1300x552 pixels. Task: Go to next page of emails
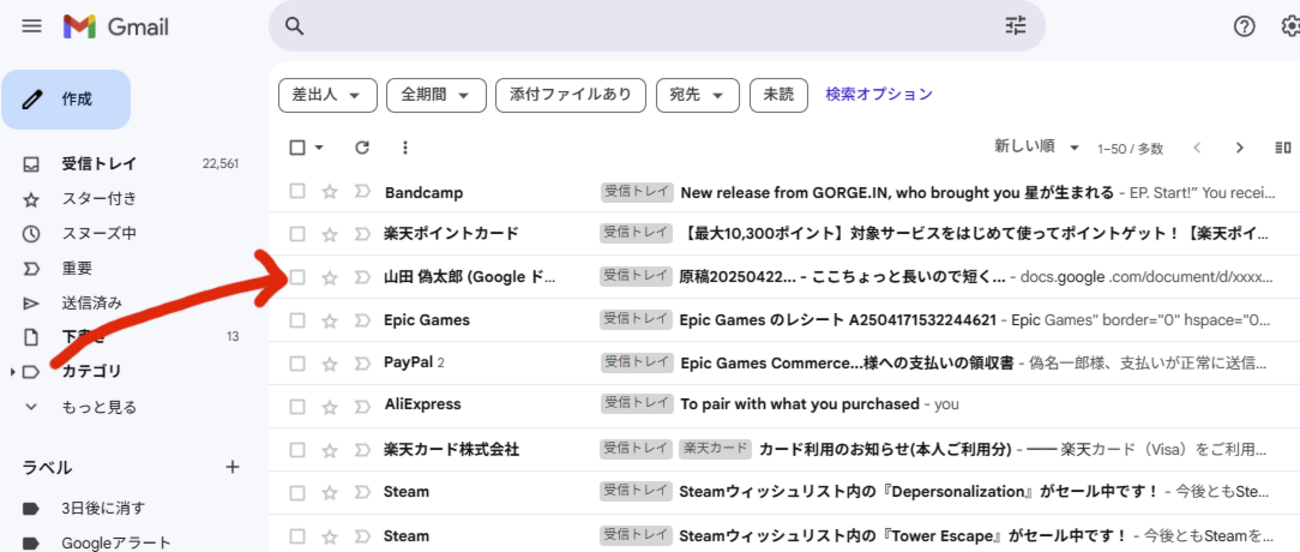pos(1239,148)
